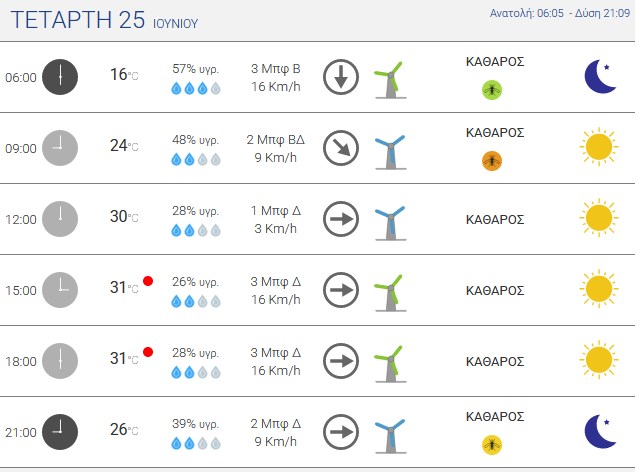637x472 pixels.
Task: Click the orange mosquito icon at 09:00
Action: [x=492, y=160]
